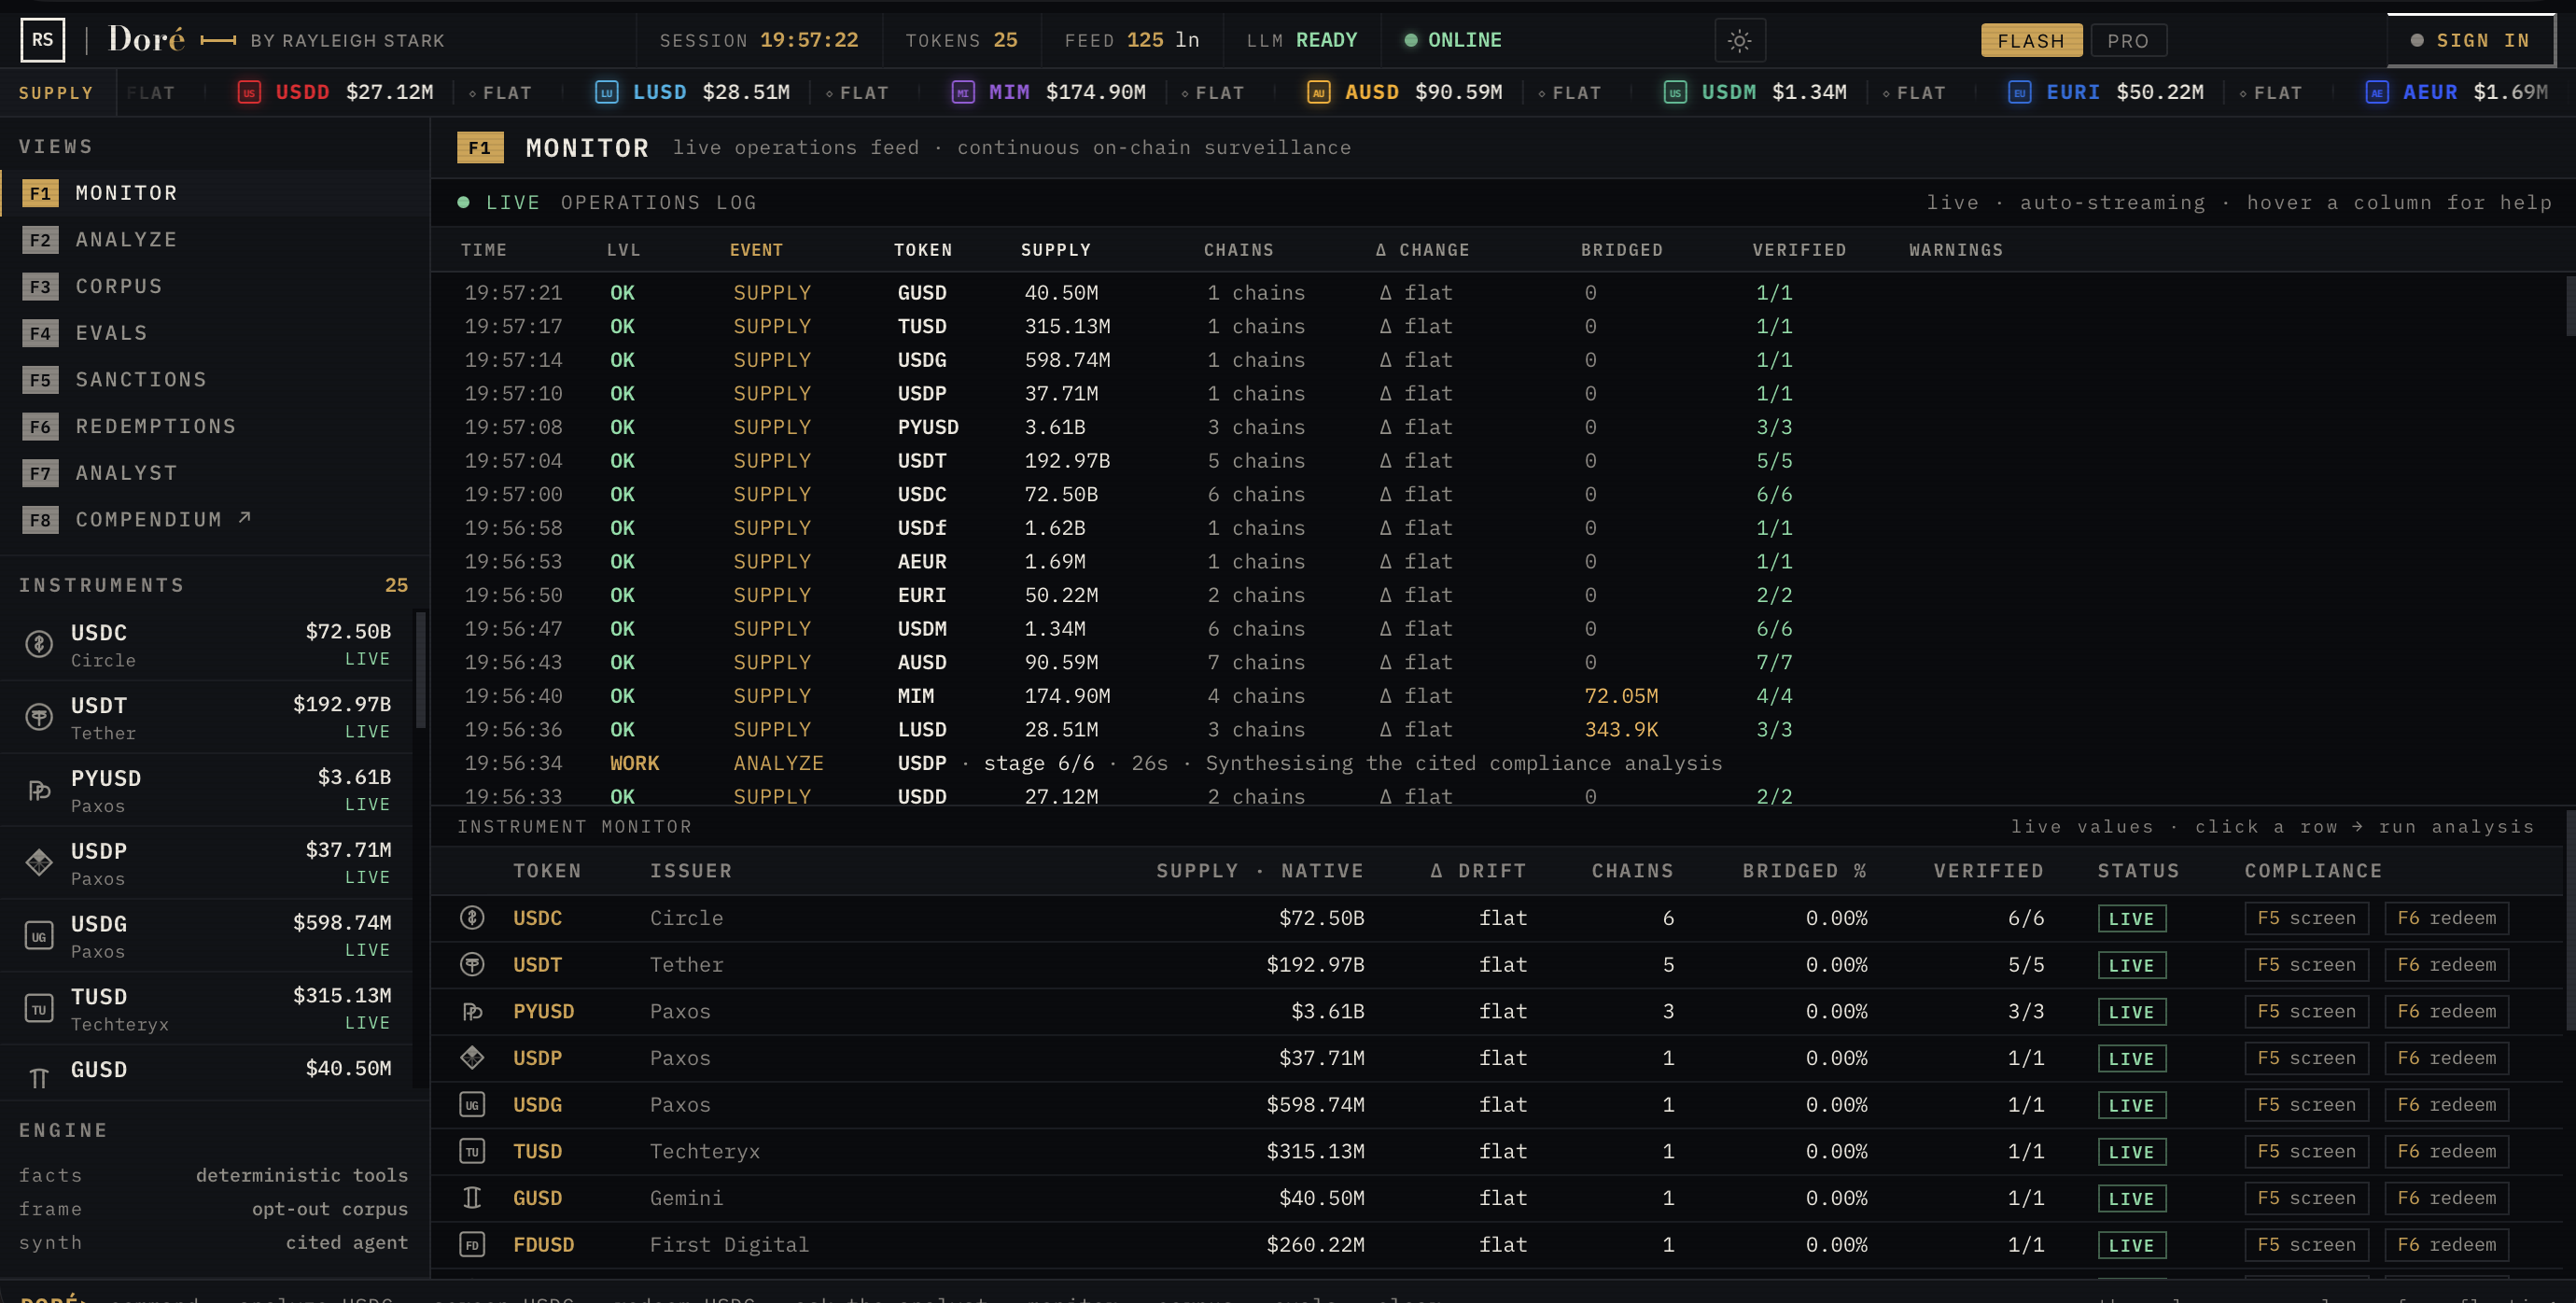The width and height of the screenshot is (2576, 1303).
Task: Click the USDT Tether icon in sidebar
Action: point(39,717)
